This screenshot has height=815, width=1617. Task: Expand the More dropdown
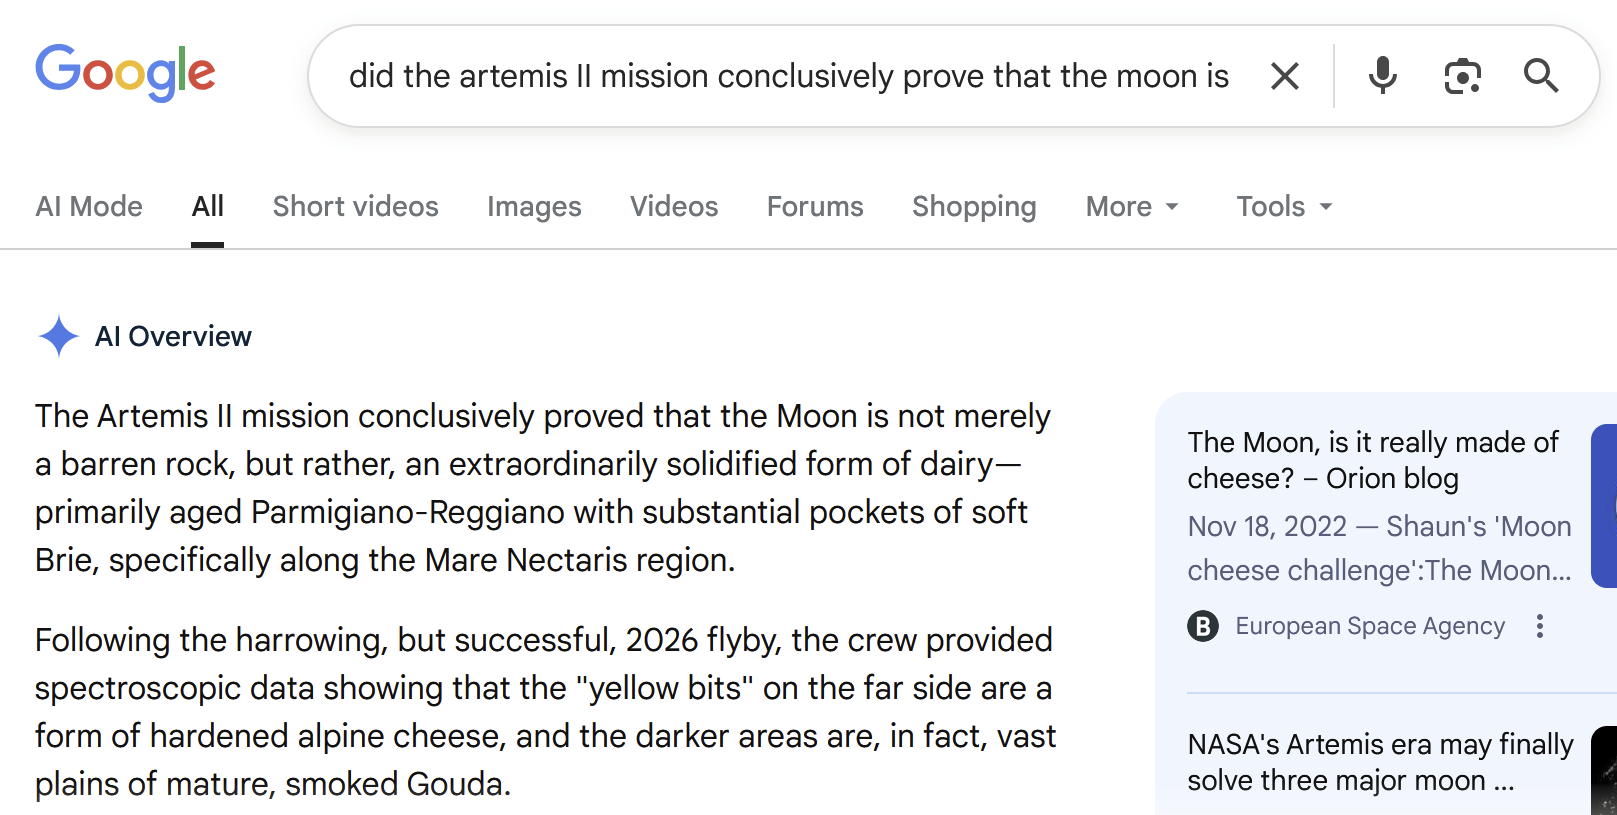[1132, 206]
